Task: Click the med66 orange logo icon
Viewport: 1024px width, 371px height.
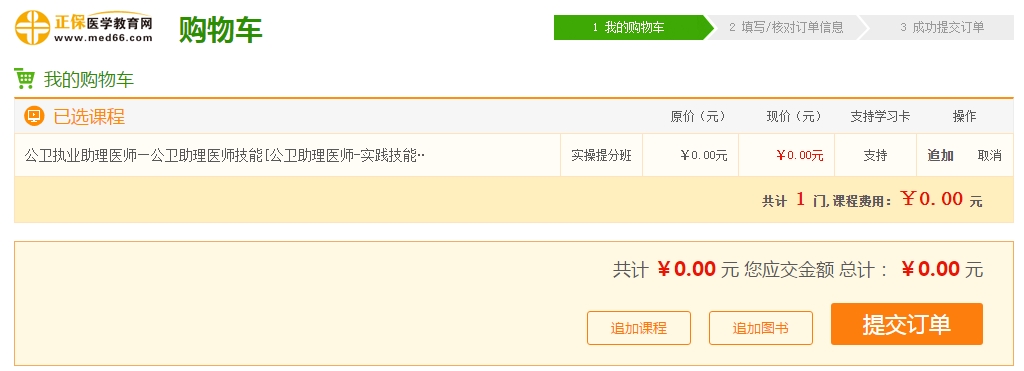Action: [x=32, y=28]
